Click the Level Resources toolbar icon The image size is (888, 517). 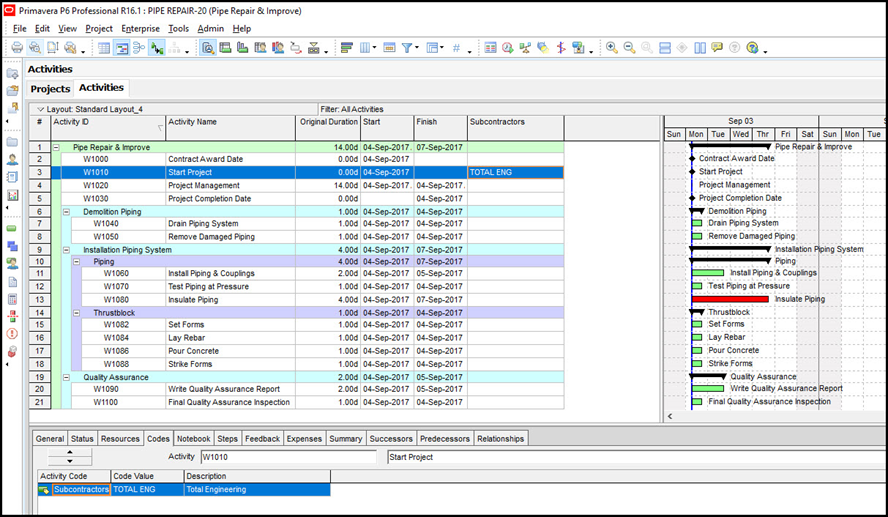point(526,48)
